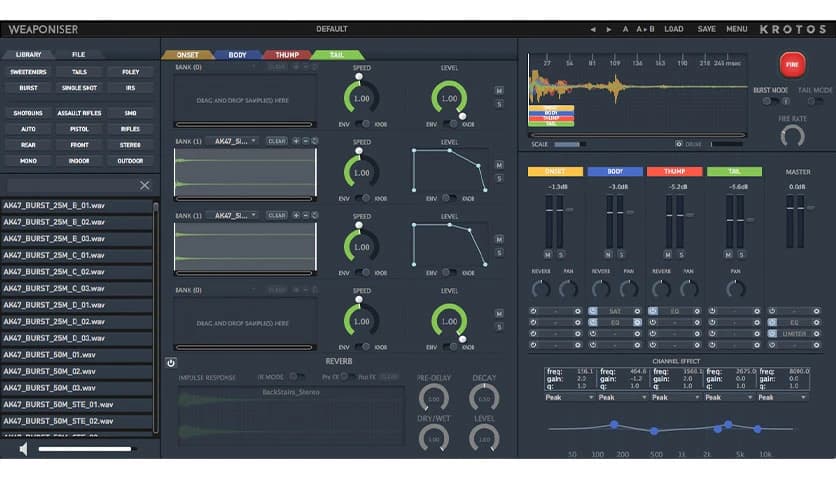Screen dimensions: 836x484
Task: Switch to the TAIL tab
Action: pyautogui.click(x=336, y=55)
